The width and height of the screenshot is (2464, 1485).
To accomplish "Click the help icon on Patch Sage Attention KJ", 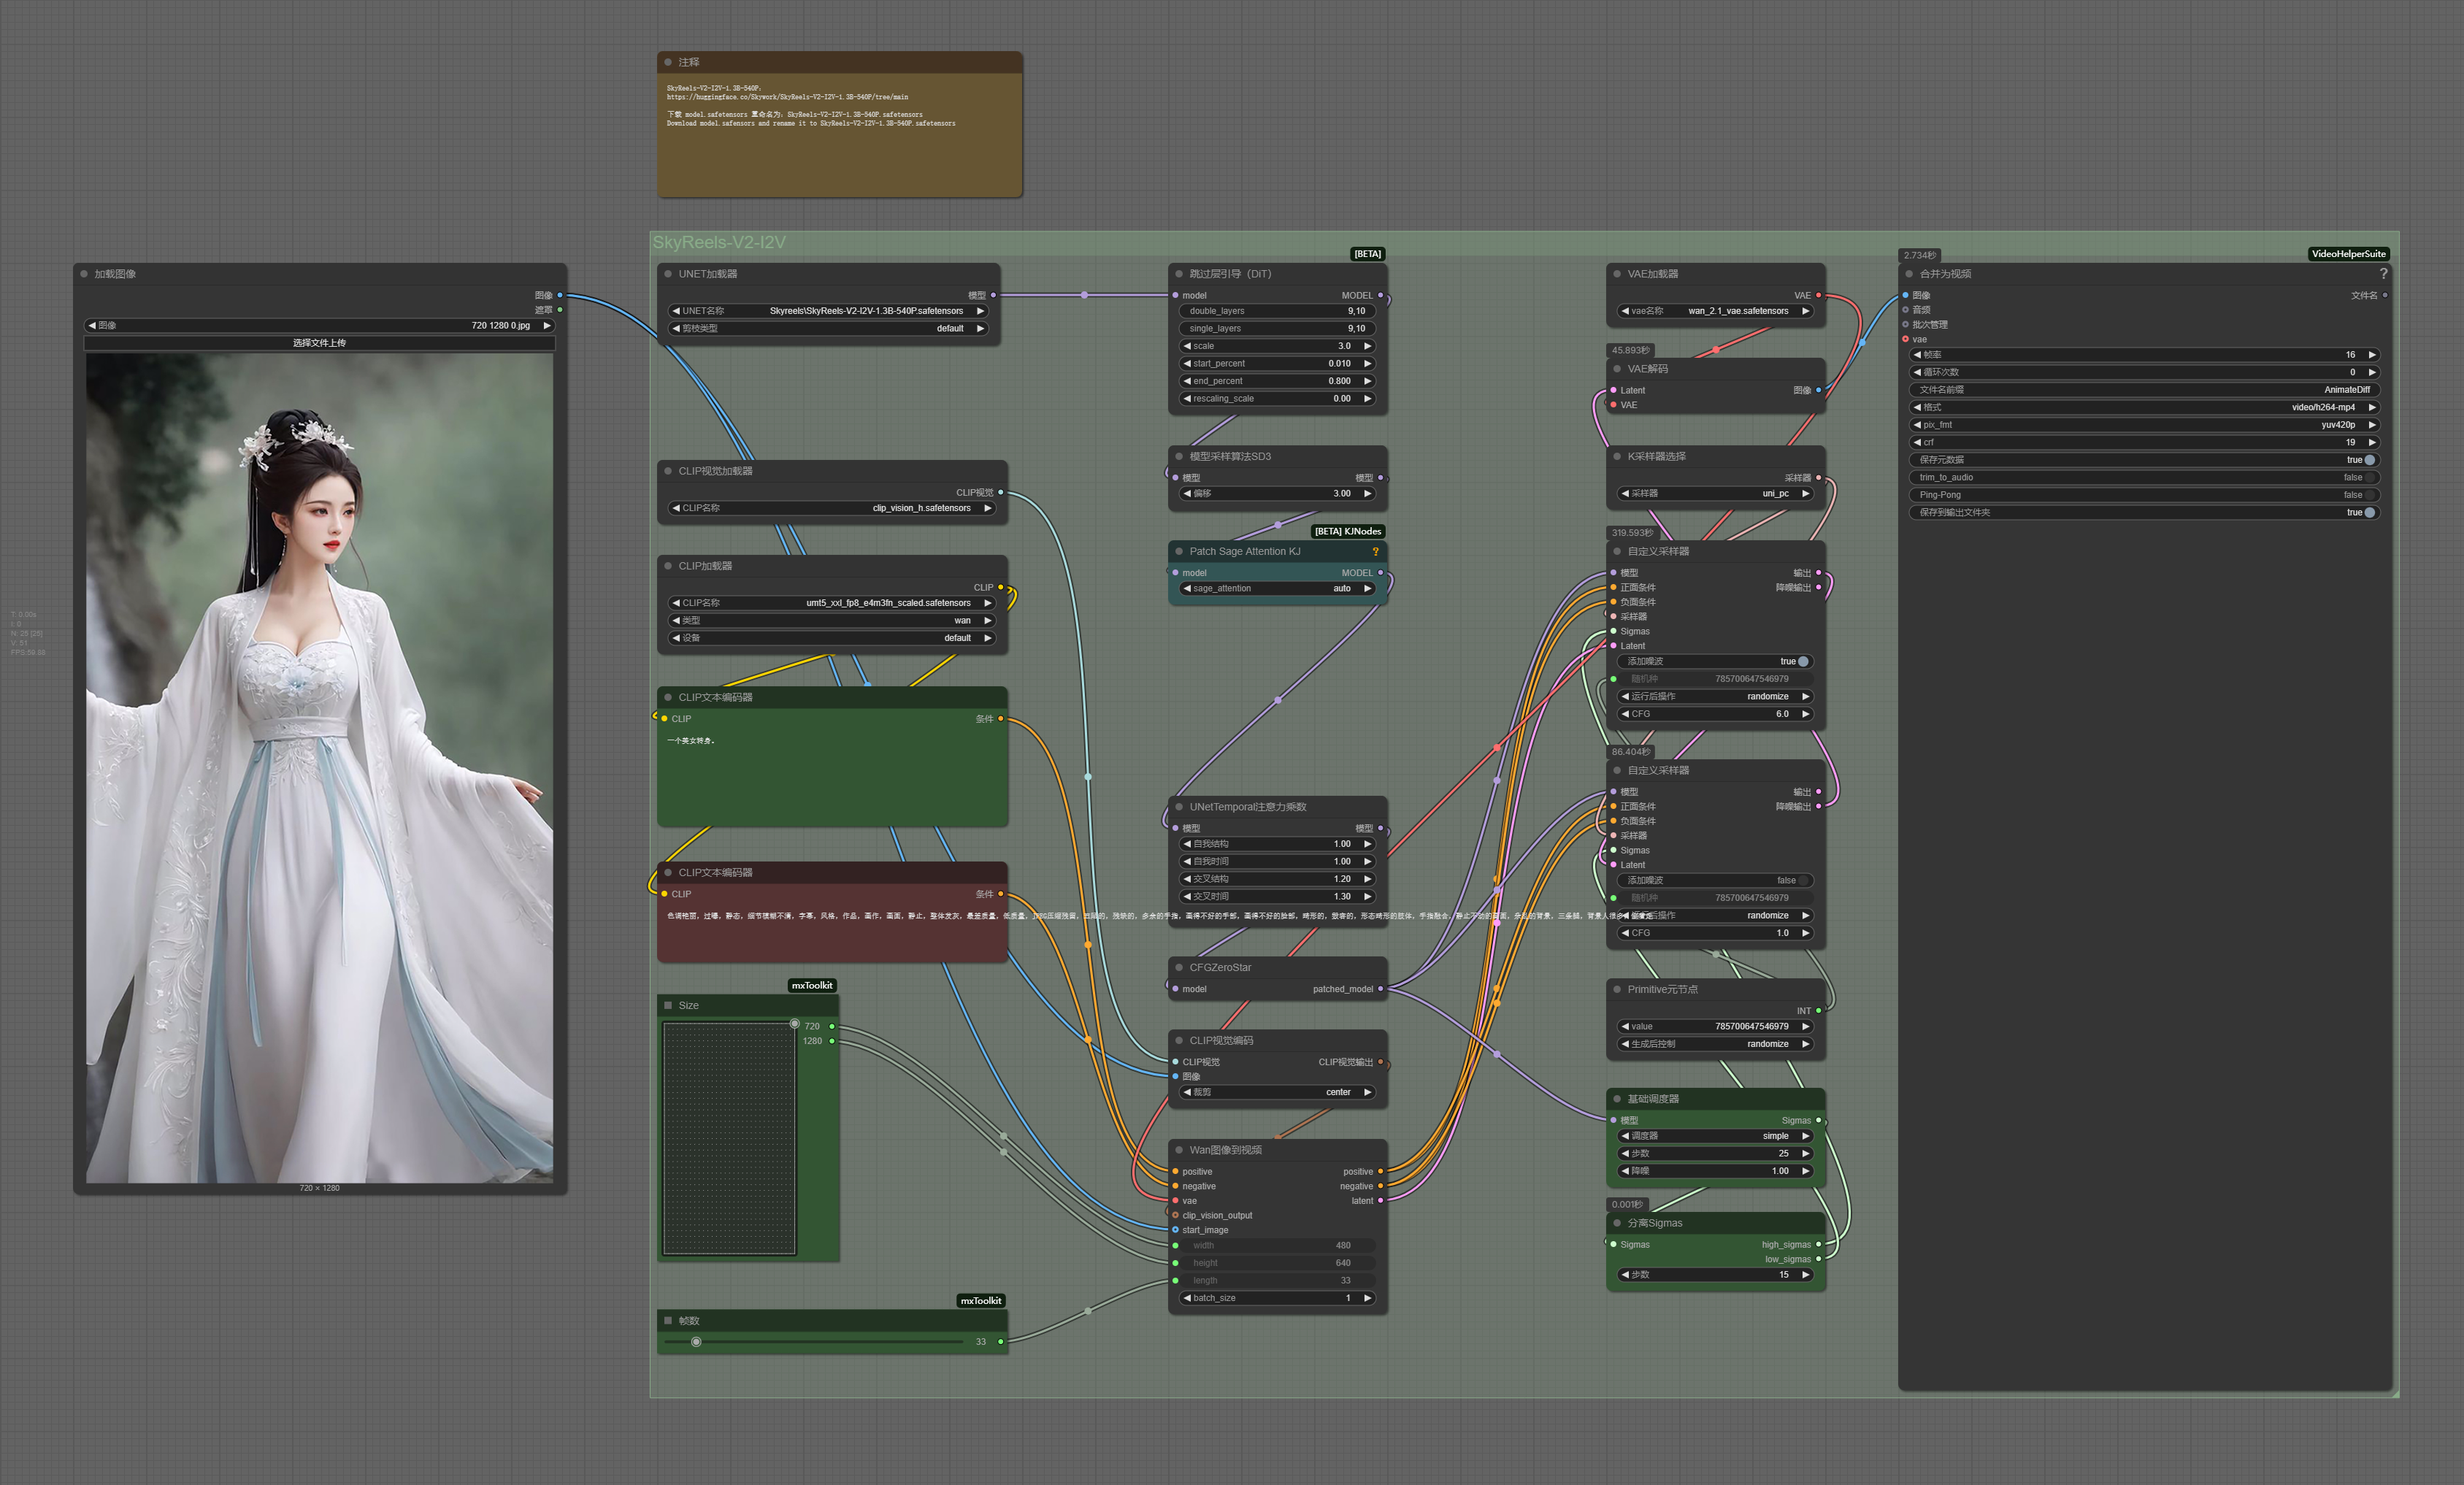I will pos(1375,552).
